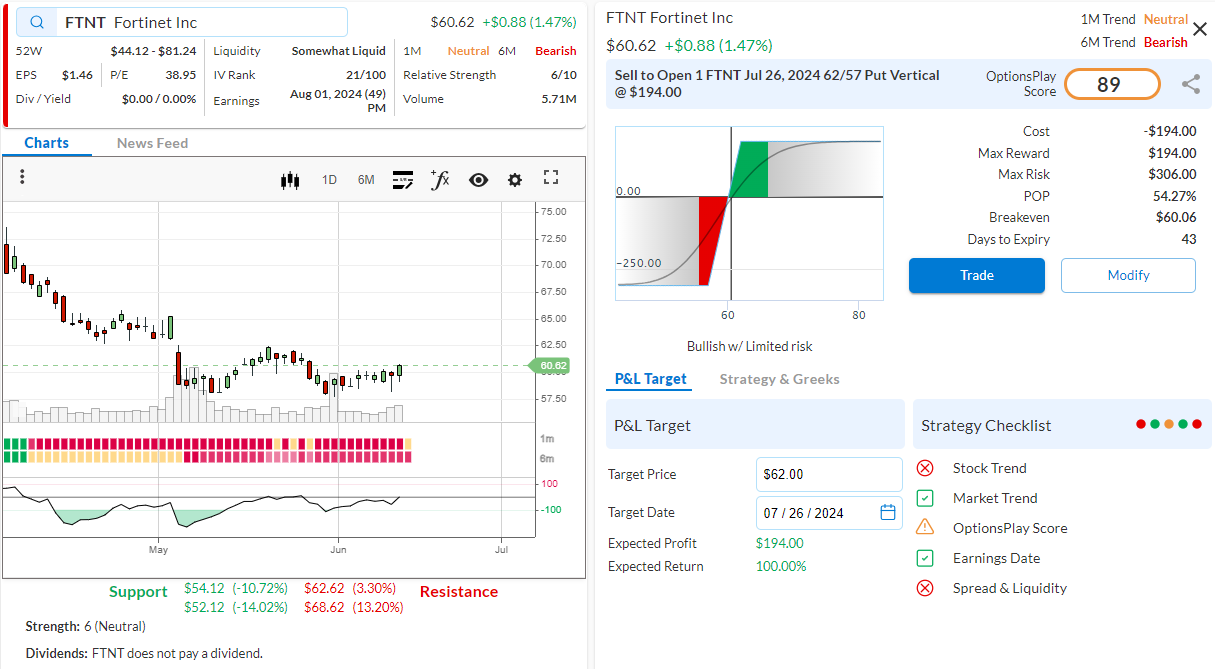Screen dimensions: 1215x669
Task: Open the Target Date calendar picker
Action: tap(888, 513)
